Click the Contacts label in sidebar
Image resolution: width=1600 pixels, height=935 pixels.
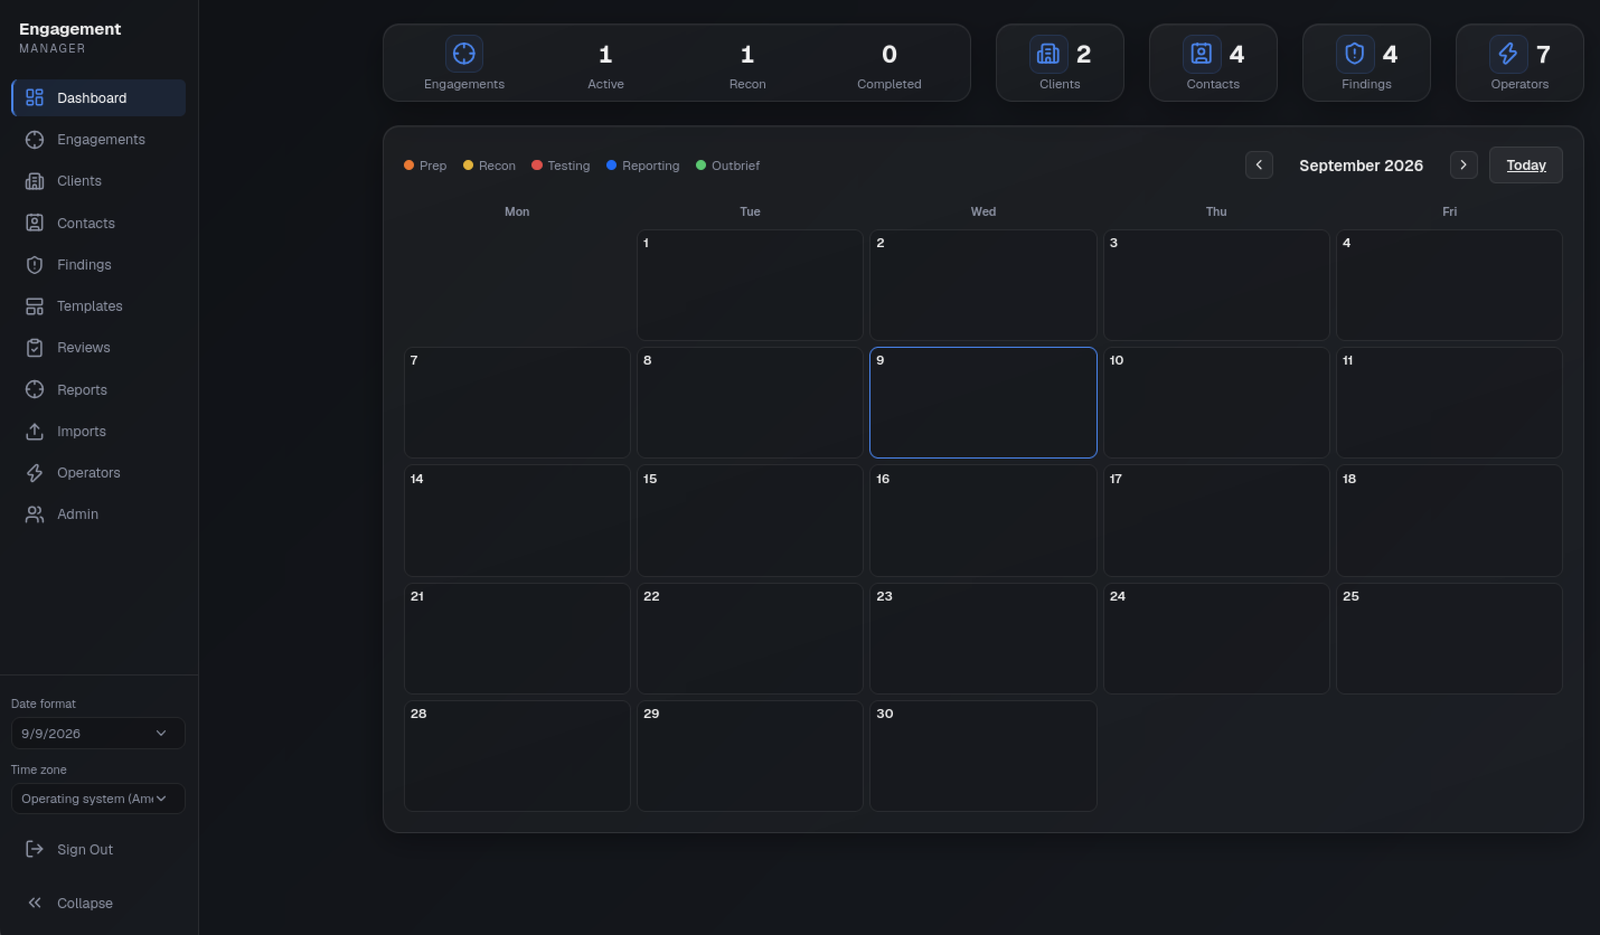86,223
